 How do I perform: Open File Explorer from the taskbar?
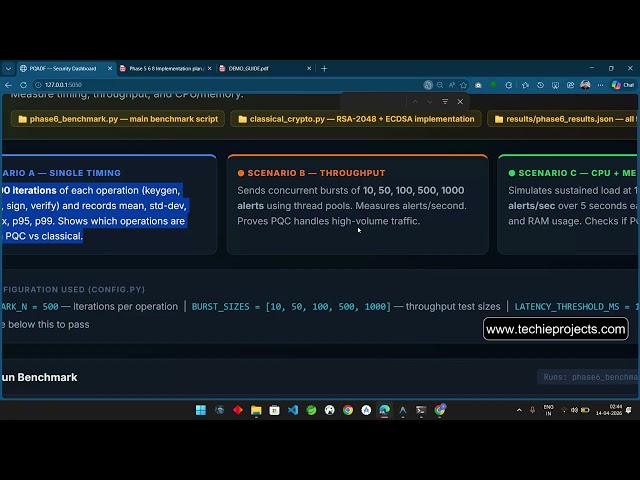click(x=256, y=410)
